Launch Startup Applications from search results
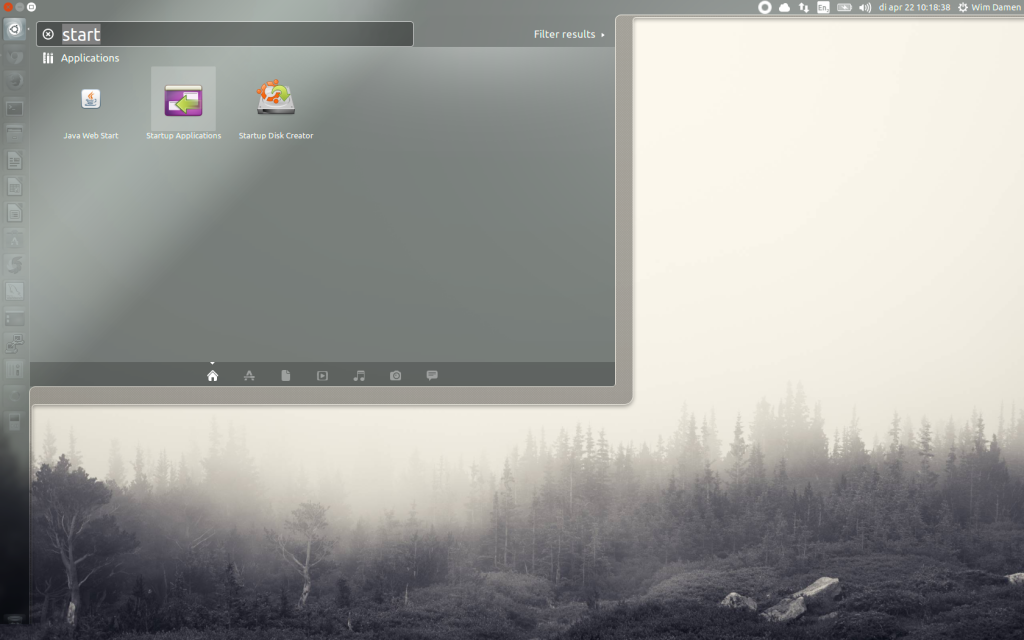Image resolution: width=1024 pixels, height=640 pixels. [x=183, y=100]
